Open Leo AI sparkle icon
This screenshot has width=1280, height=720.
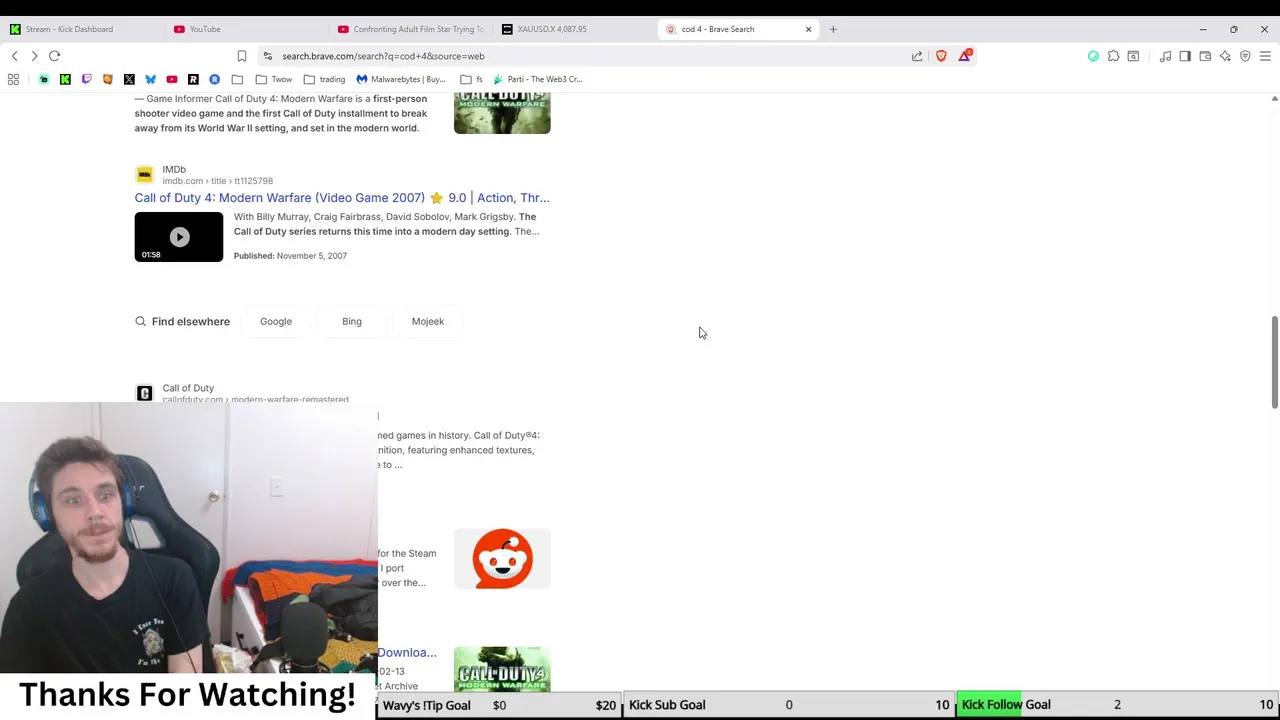pos(1225,56)
